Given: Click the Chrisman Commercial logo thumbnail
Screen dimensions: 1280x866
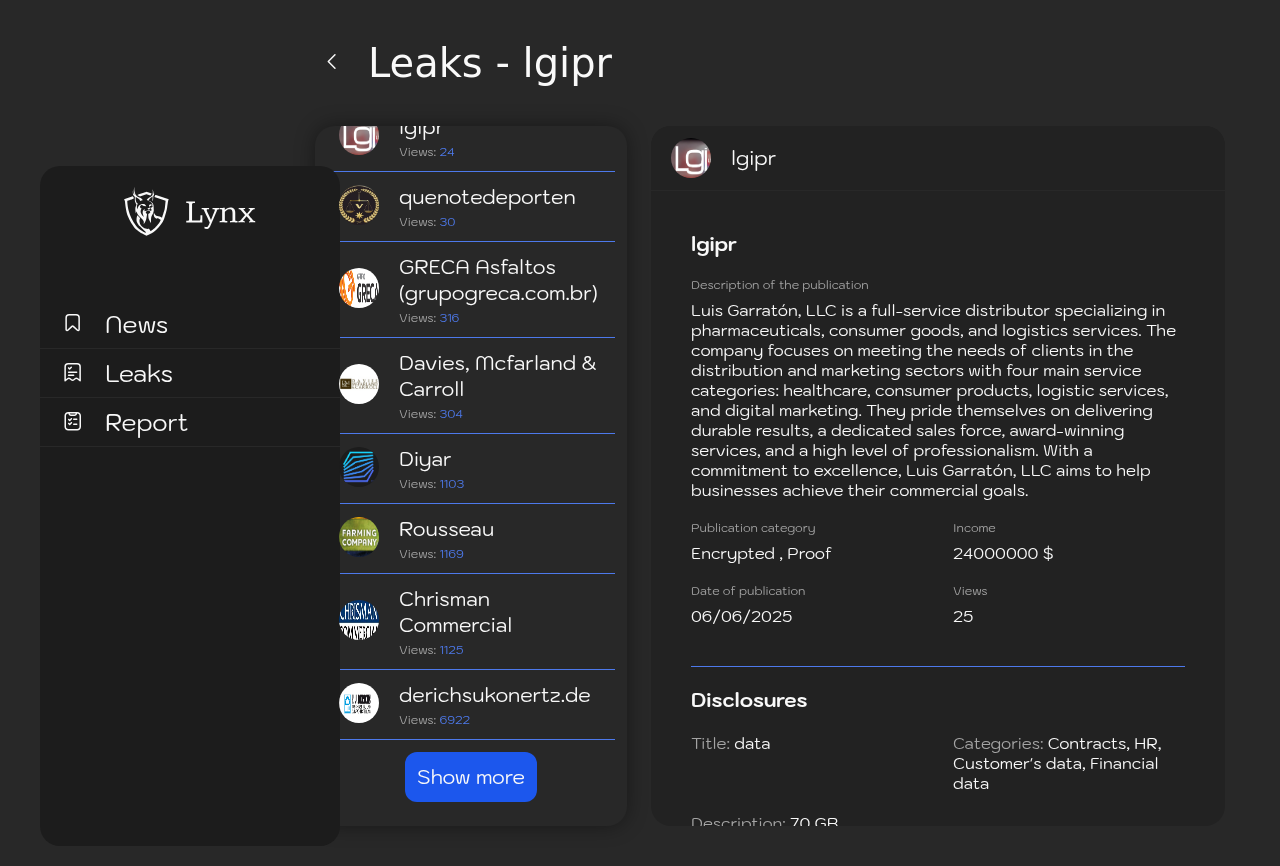Looking at the screenshot, I should coord(359,620).
